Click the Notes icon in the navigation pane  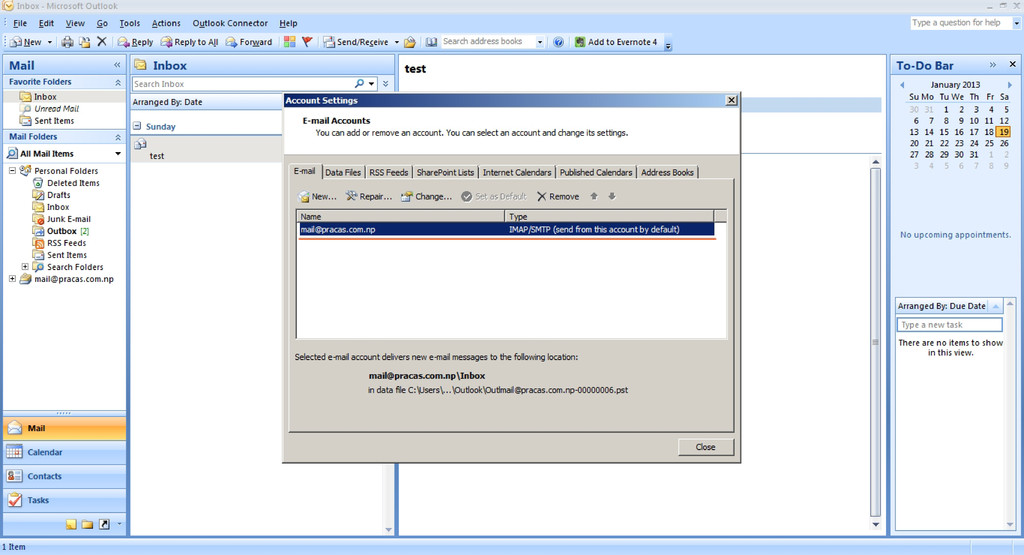click(71, 524)
